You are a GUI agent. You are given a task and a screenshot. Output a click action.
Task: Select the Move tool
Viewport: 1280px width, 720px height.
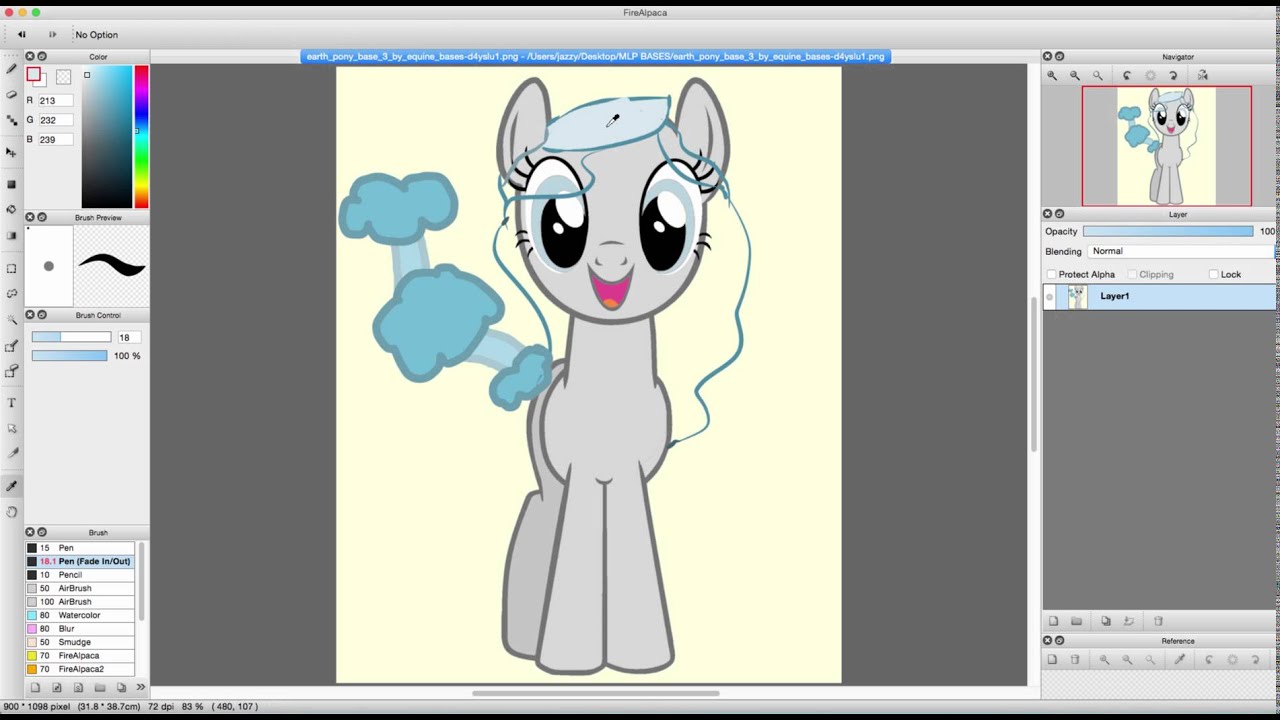[11, 152]
